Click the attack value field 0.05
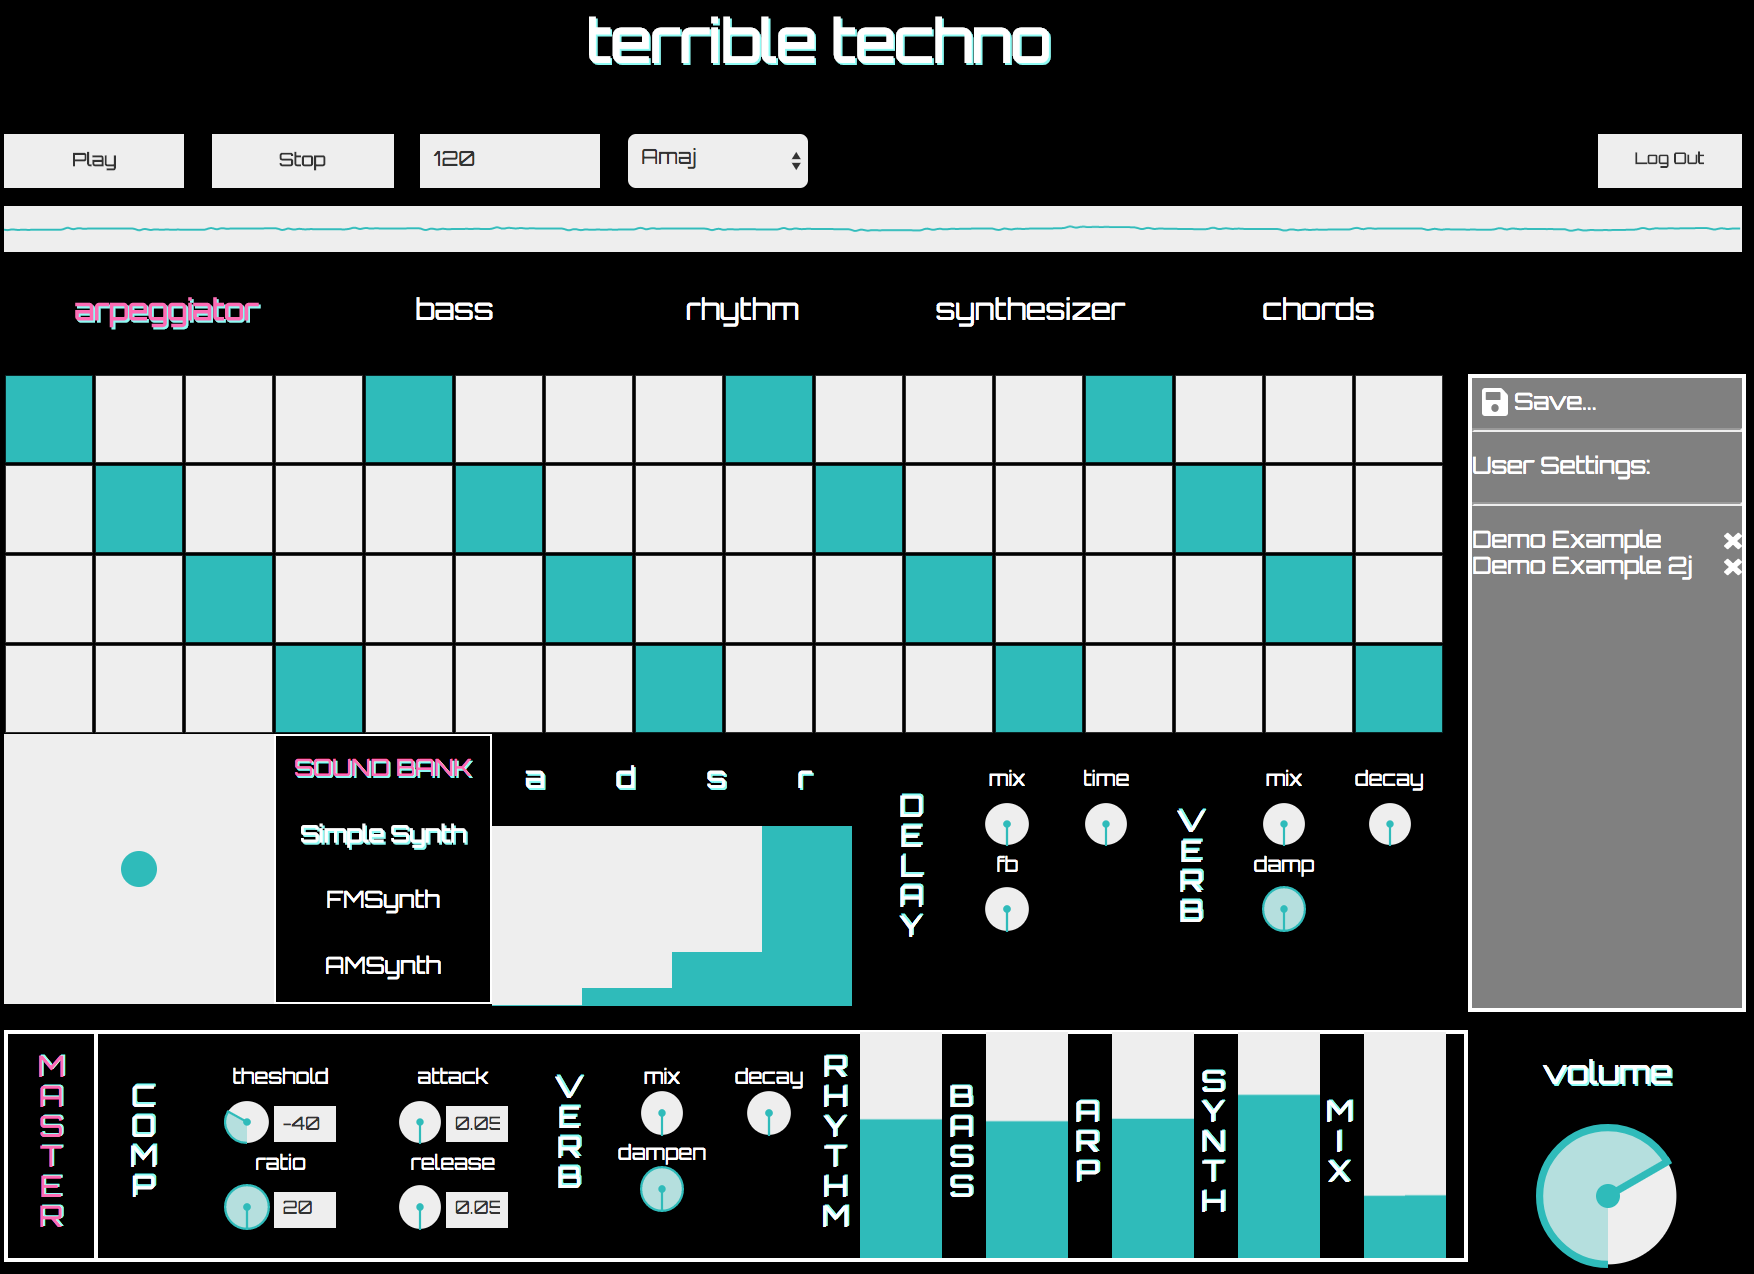 click(x=478, y=1124)
